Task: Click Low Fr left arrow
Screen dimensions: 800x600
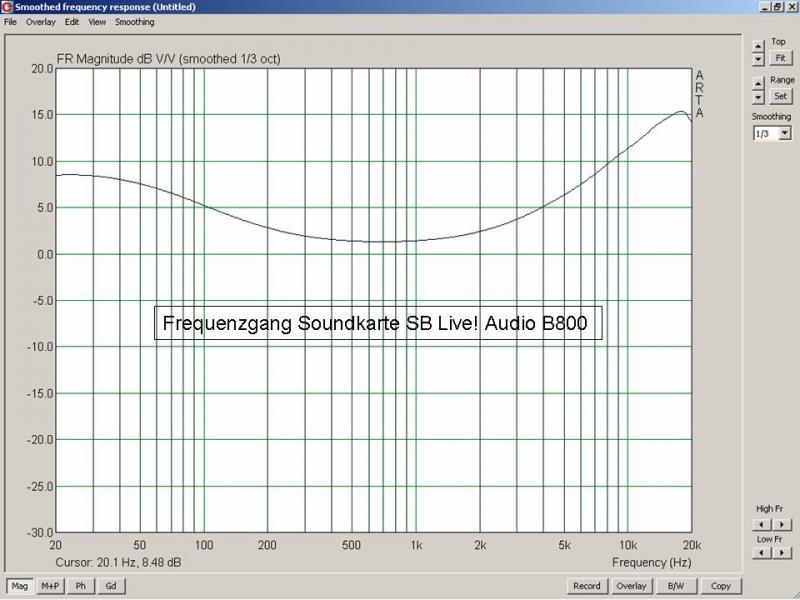Action: (762, 553)
